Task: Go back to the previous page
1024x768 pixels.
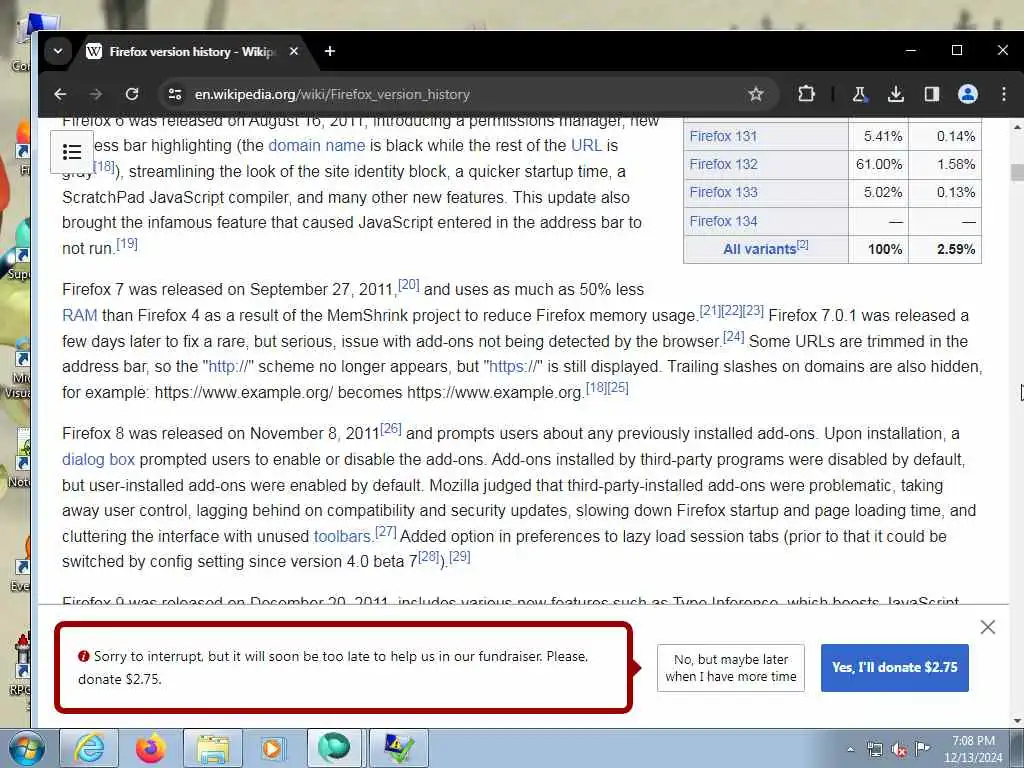Action: 60,94
